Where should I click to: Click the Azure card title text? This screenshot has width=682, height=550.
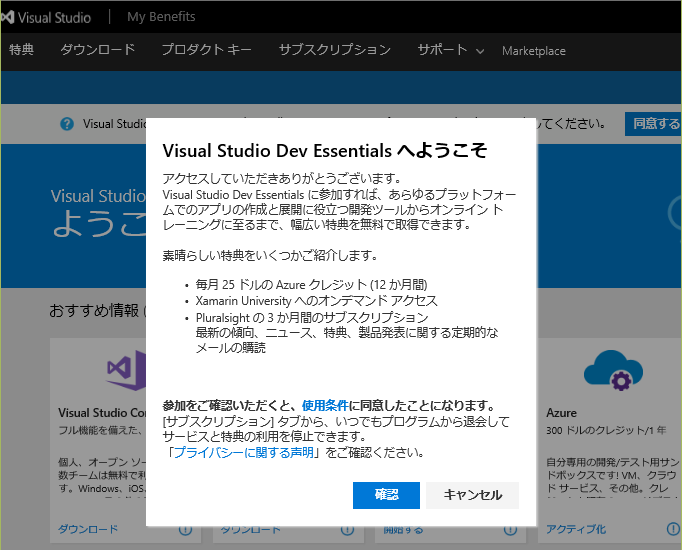click(561, 413)
